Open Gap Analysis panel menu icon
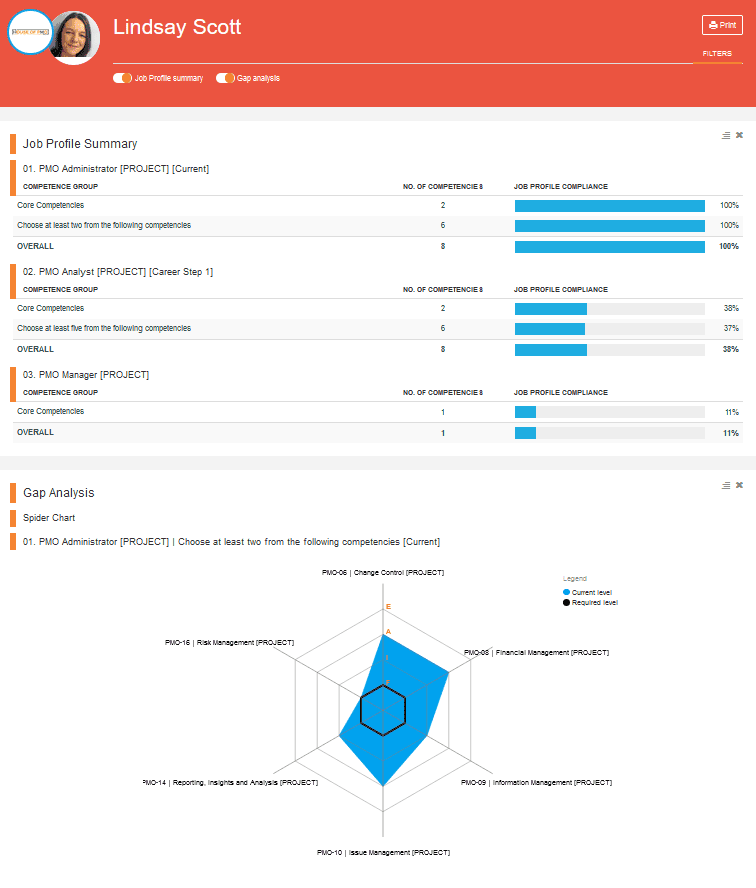 (x=725, y=485)
